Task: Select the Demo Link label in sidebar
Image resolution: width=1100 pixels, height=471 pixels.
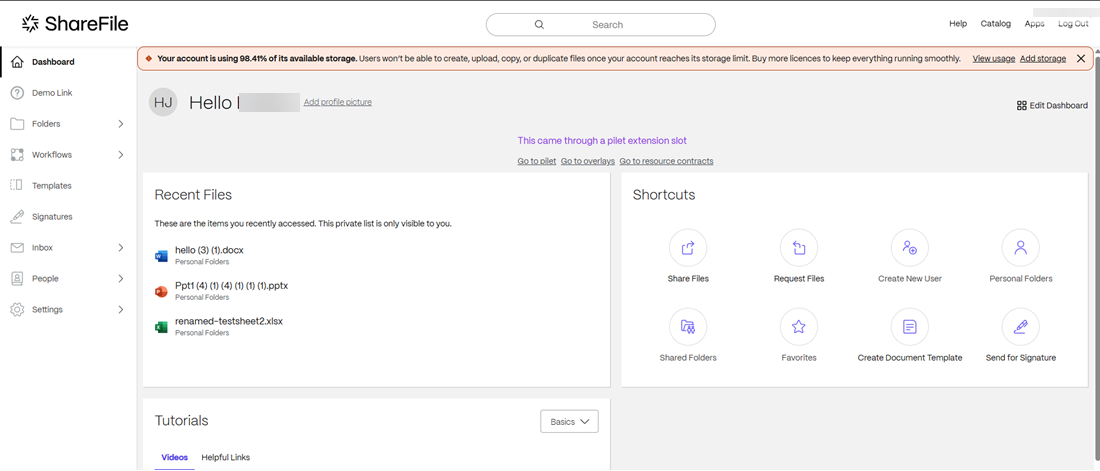Action: pos(52,93)
